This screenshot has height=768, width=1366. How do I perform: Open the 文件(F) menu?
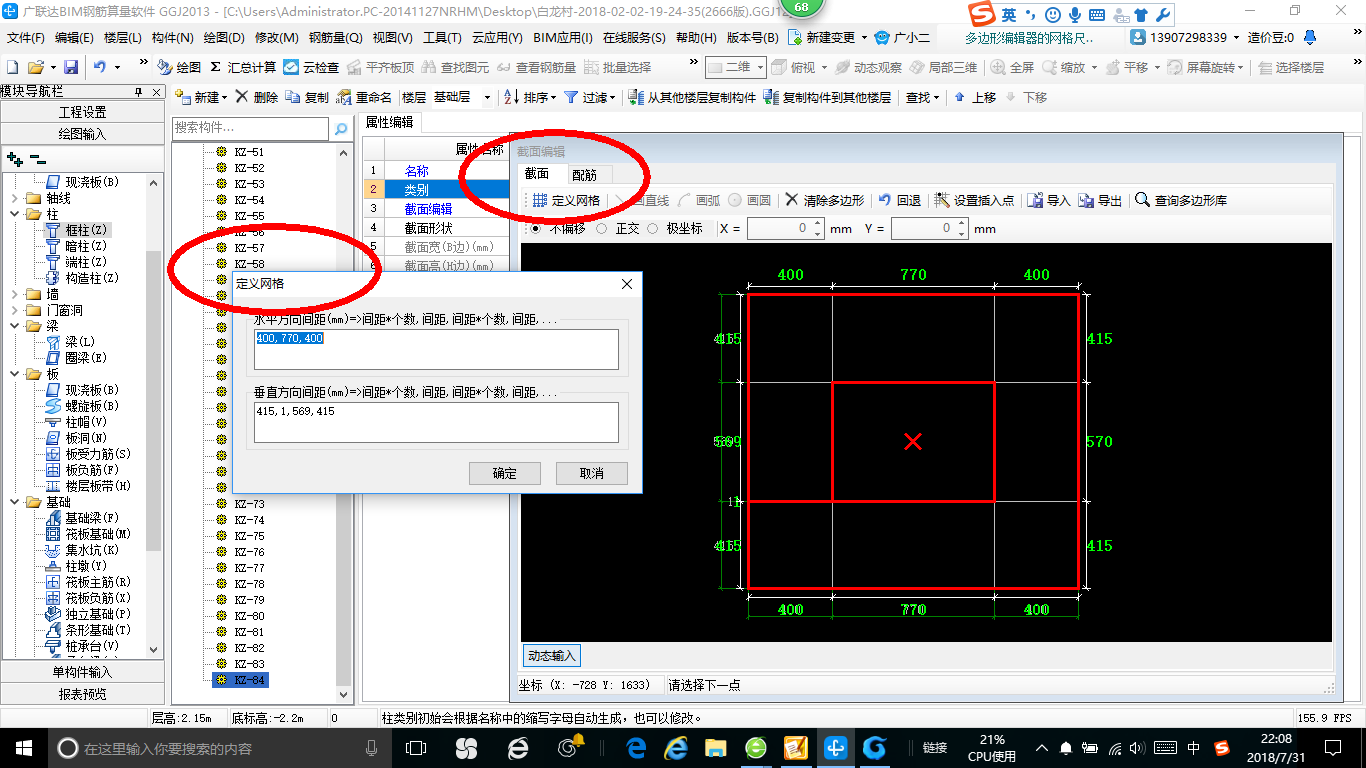(26, 37)
